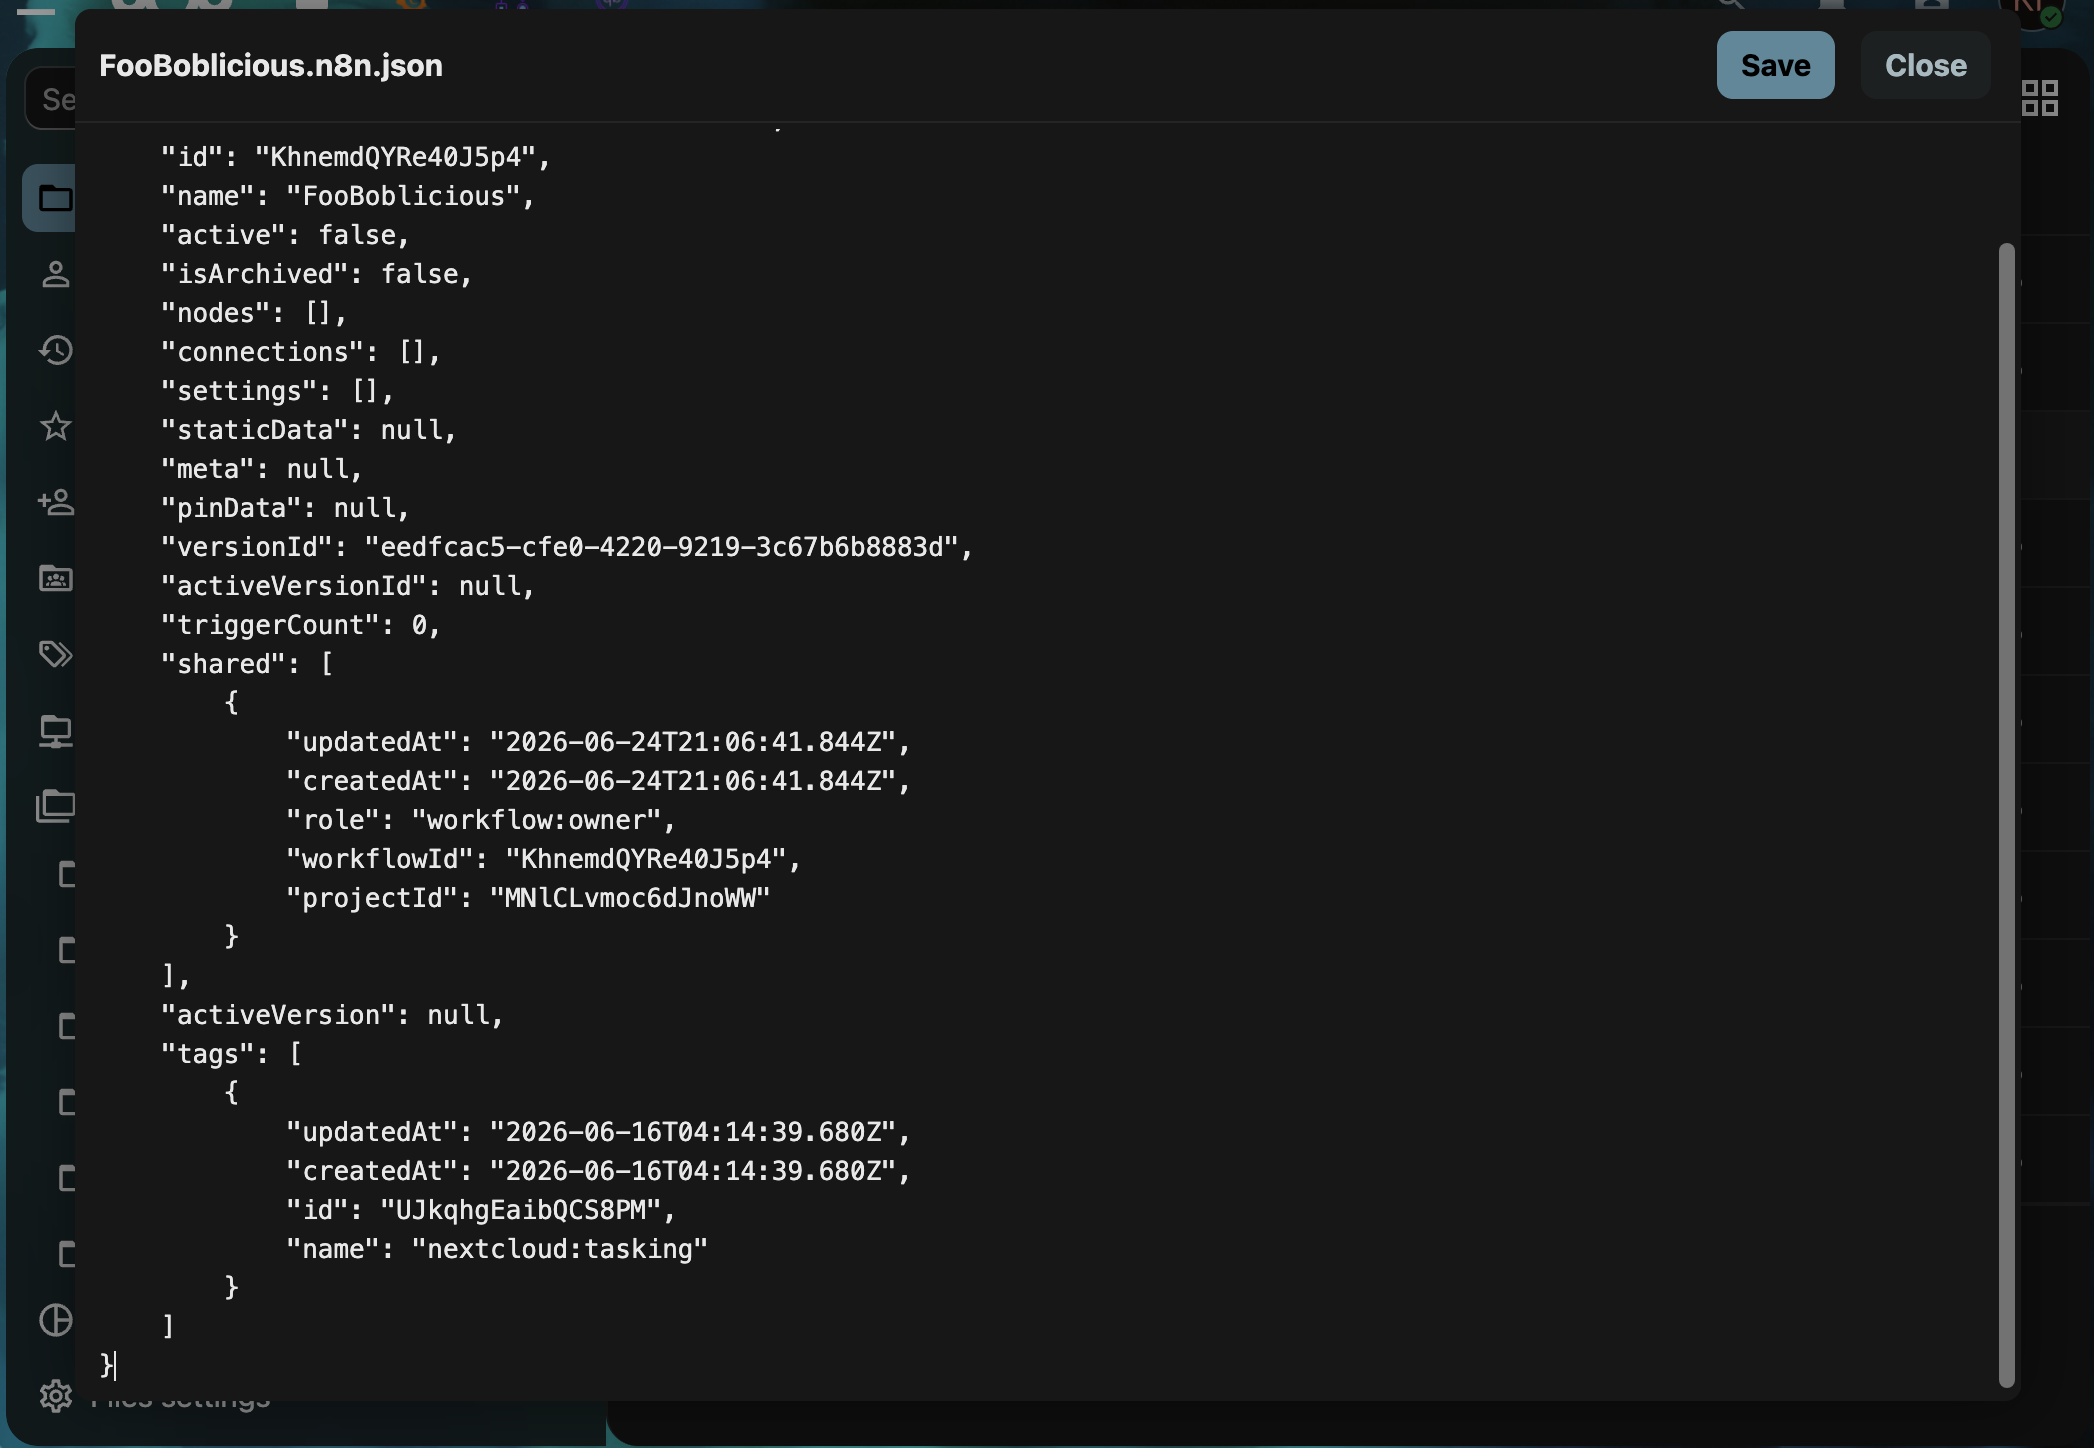Place cursor after final closing brace
Viewport: 2094px width, 1448px height.
click(x=115, y=1366)
